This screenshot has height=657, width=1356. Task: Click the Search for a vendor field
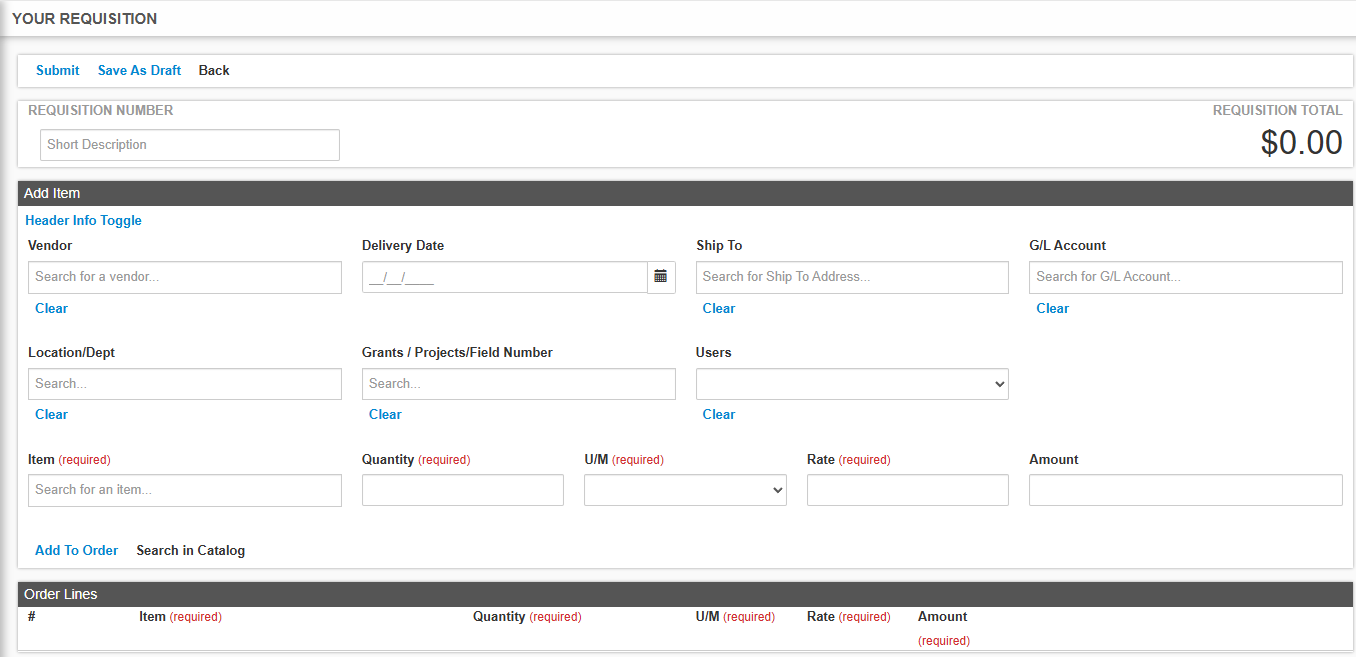pyautogui.click(x=184, y=276)
